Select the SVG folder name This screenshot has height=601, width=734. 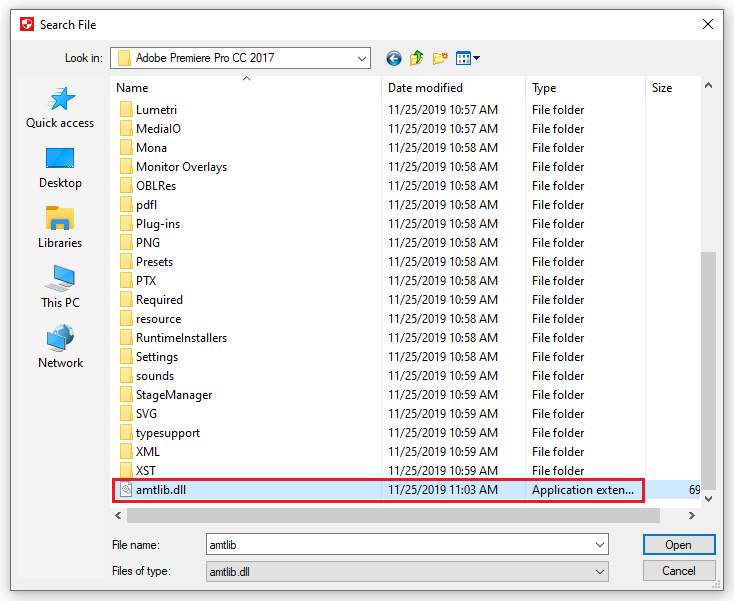(x=147, y=414)
